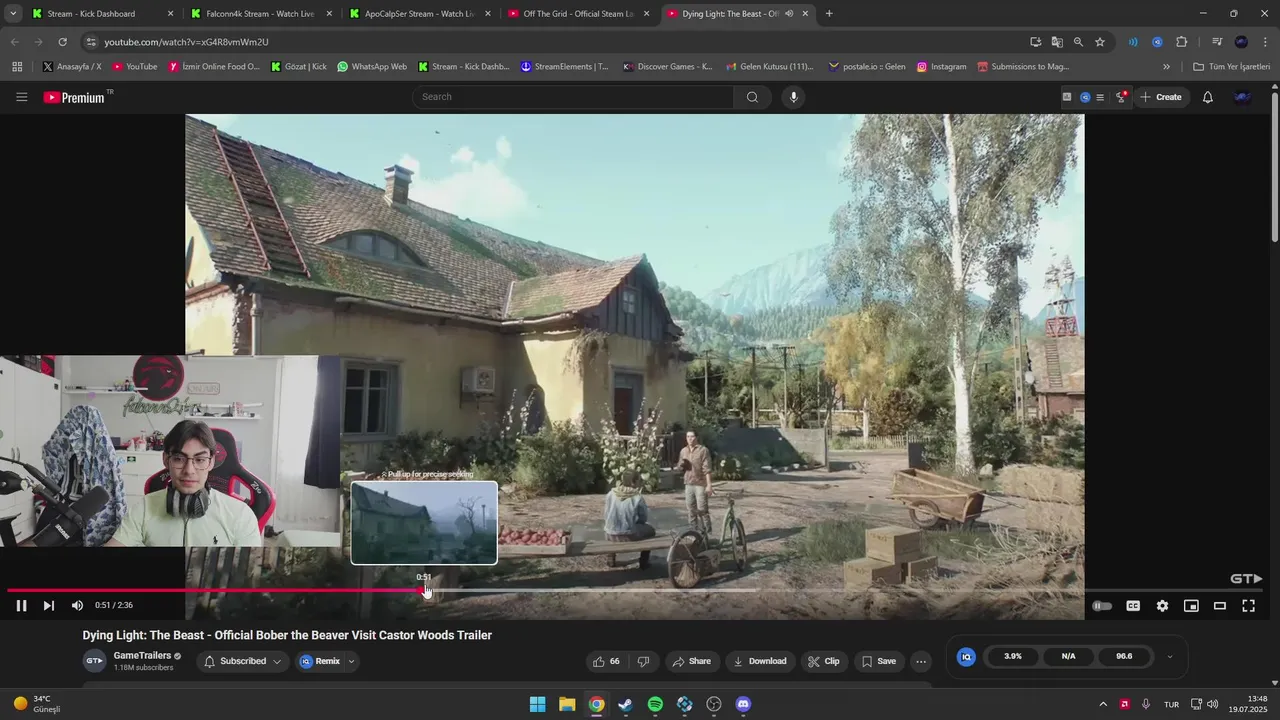Click the seek preview thumbnail

[424, 523]
